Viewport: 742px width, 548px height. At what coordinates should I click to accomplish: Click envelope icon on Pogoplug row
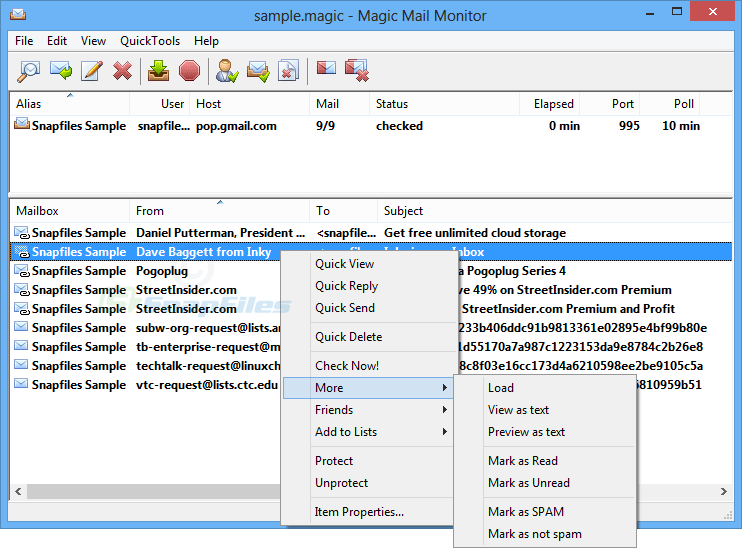22,270
